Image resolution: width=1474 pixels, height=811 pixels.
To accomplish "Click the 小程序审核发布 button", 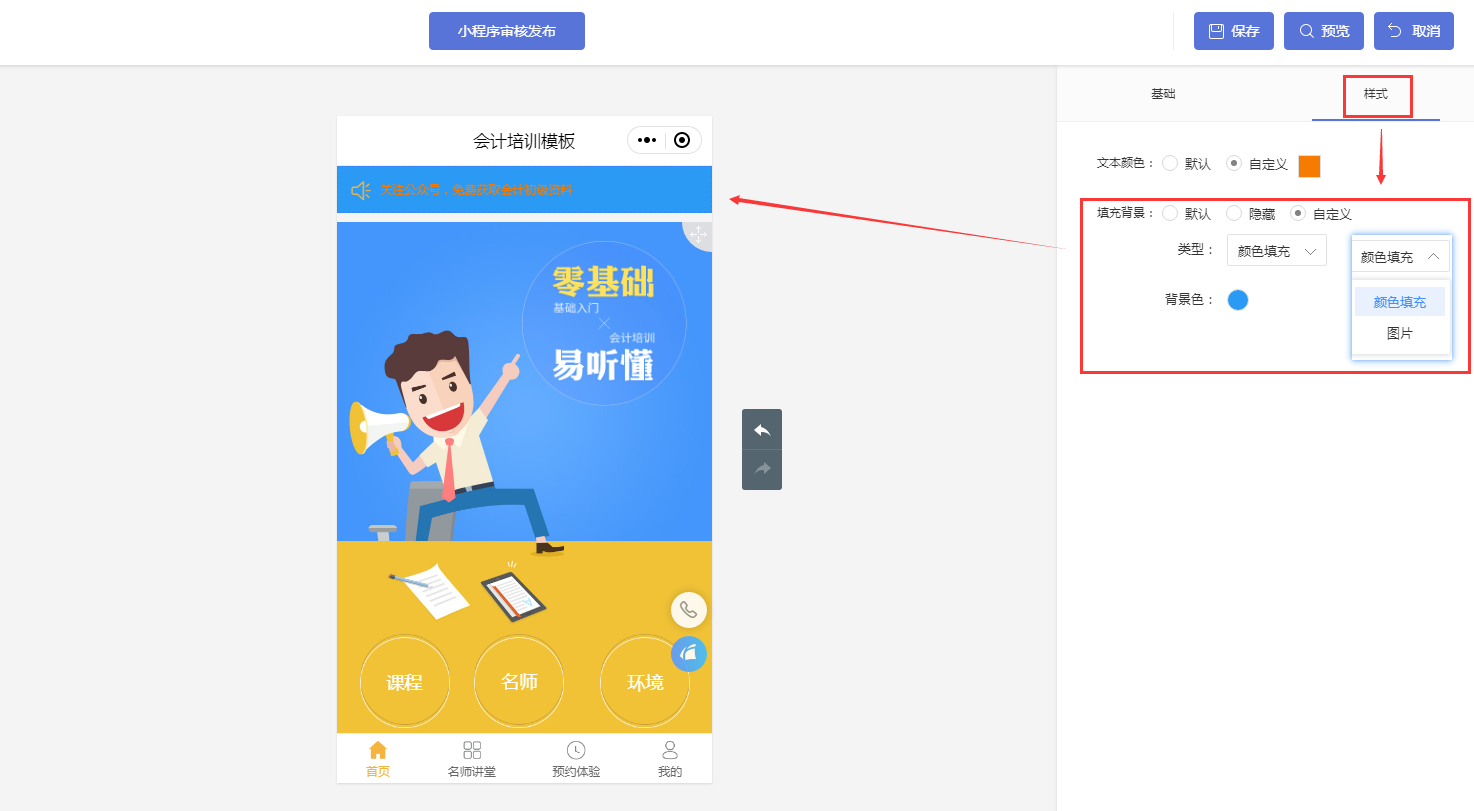I will click(507, 31).
